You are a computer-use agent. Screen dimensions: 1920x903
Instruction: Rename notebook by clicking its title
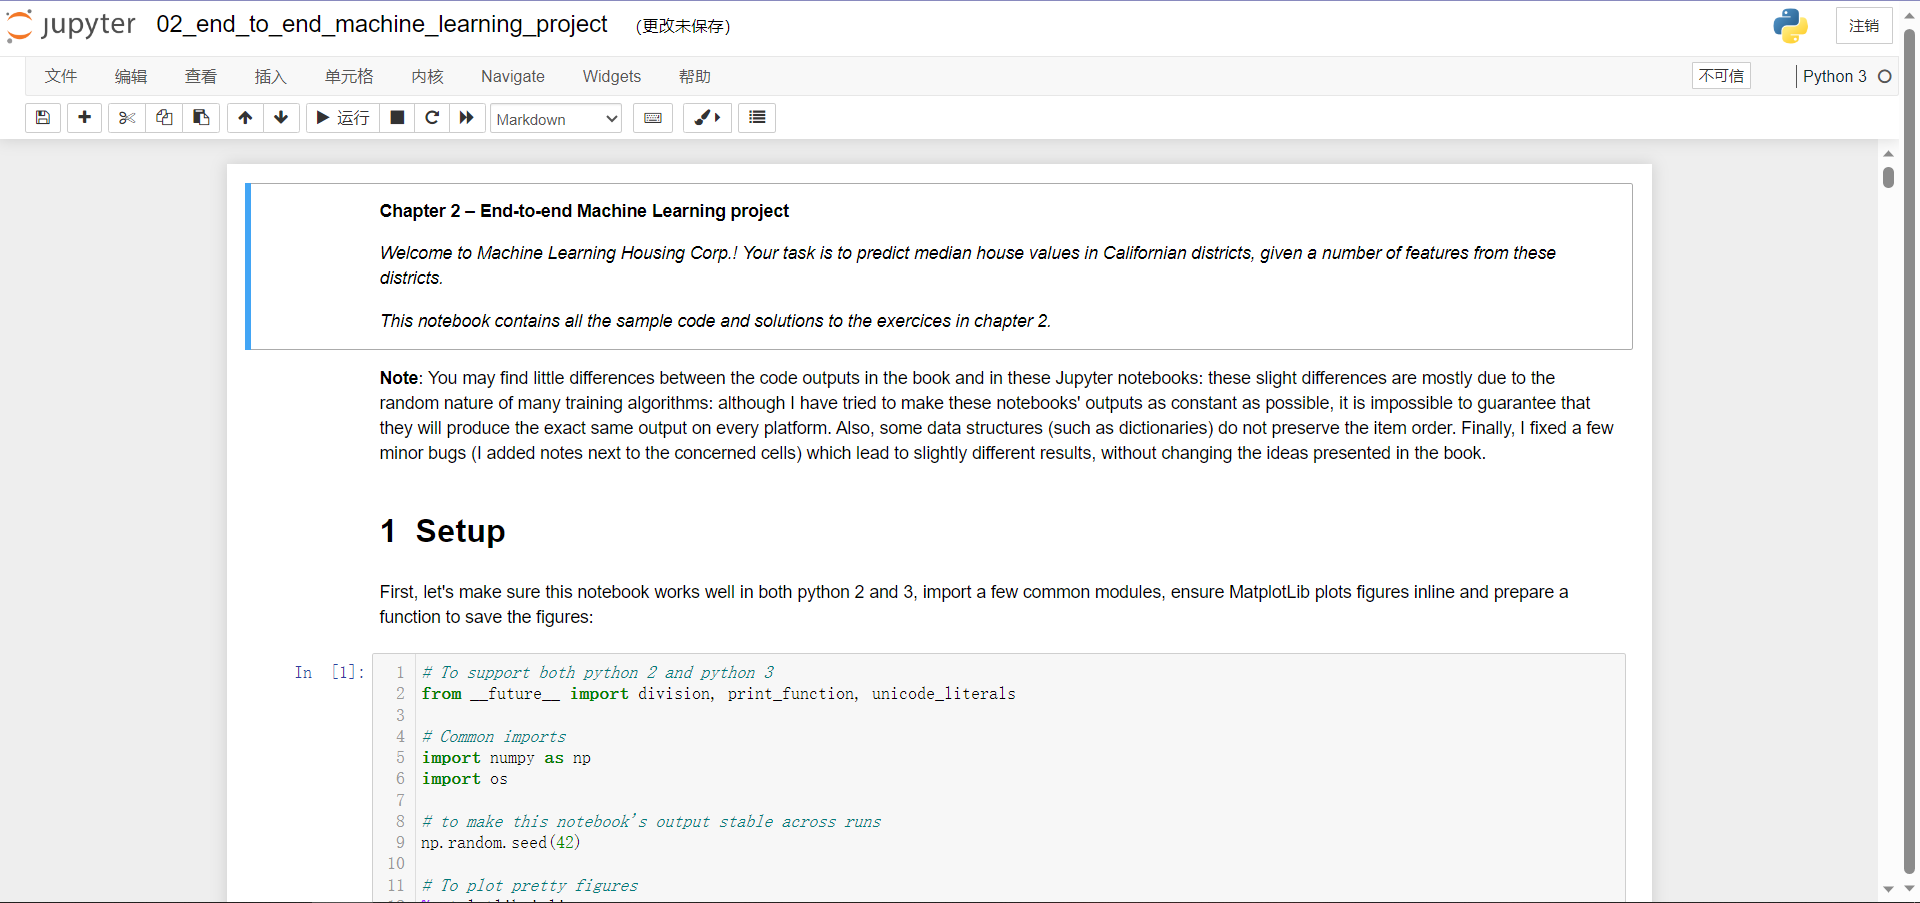click(382, 24)
